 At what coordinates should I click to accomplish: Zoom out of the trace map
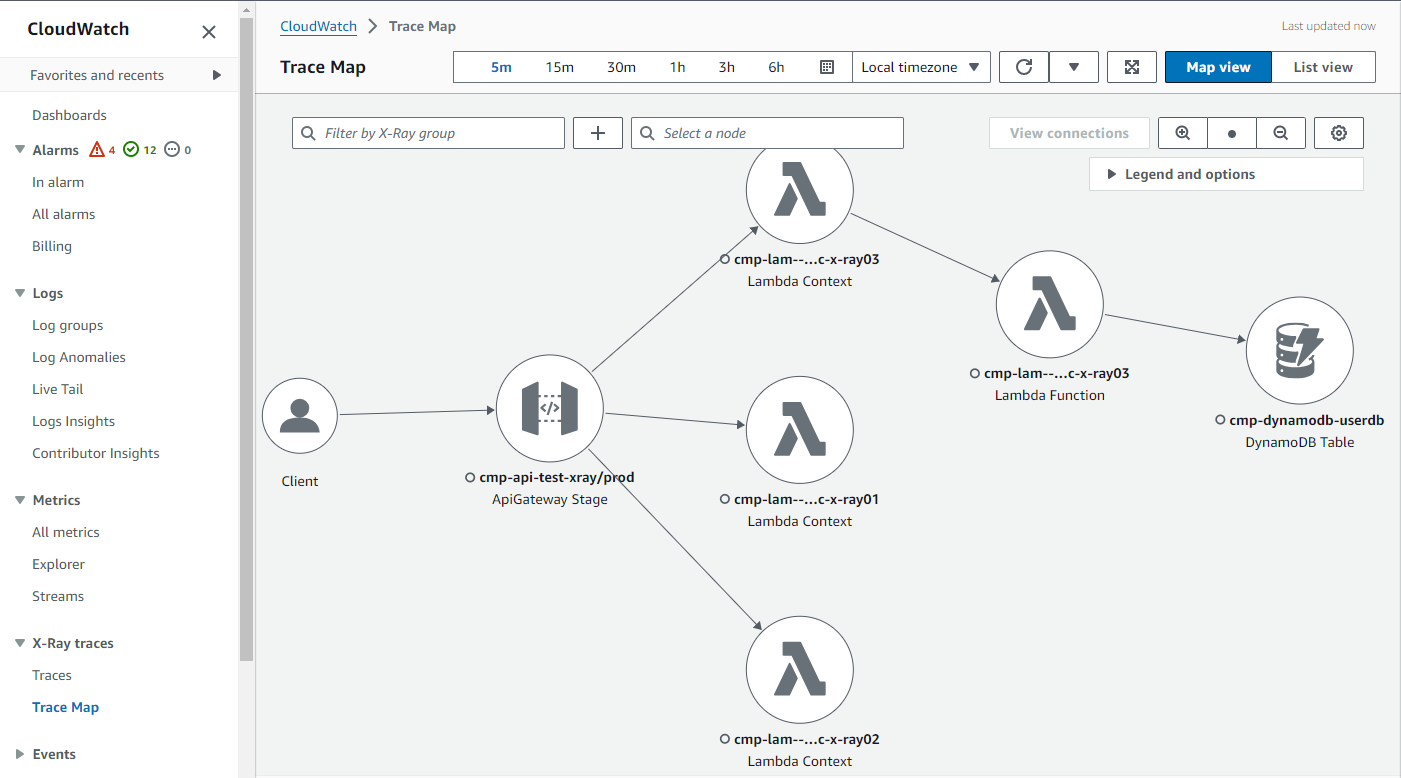(x=1280, y=133)
